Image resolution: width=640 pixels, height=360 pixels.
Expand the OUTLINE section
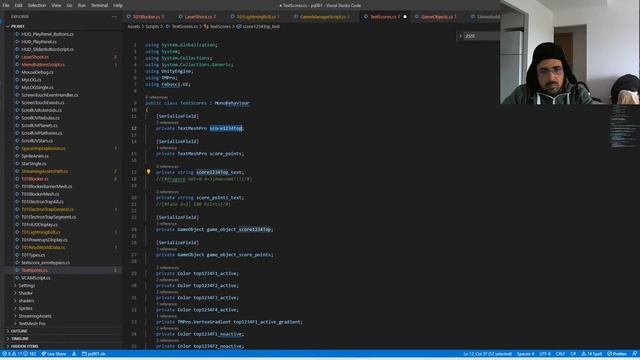coord(19,331)
